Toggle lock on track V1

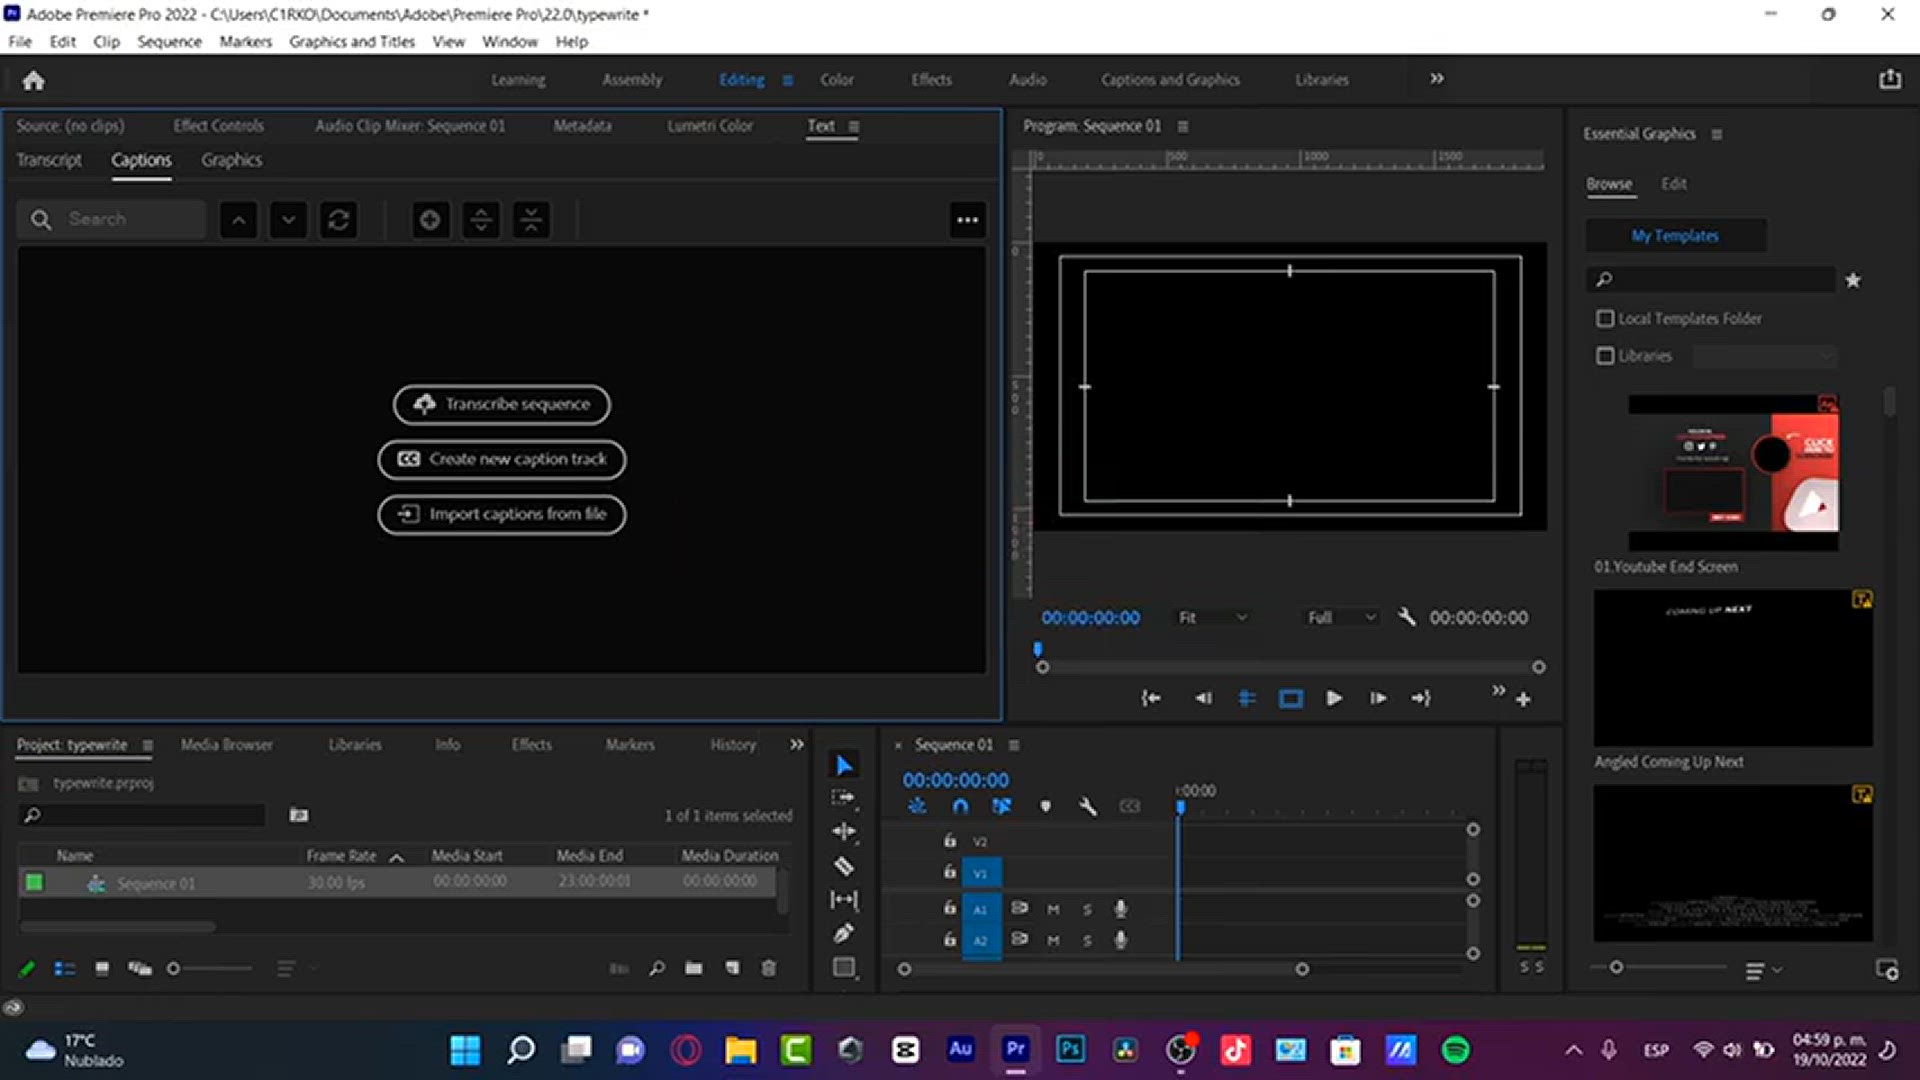pyautogui.click(x=950, y=873)
